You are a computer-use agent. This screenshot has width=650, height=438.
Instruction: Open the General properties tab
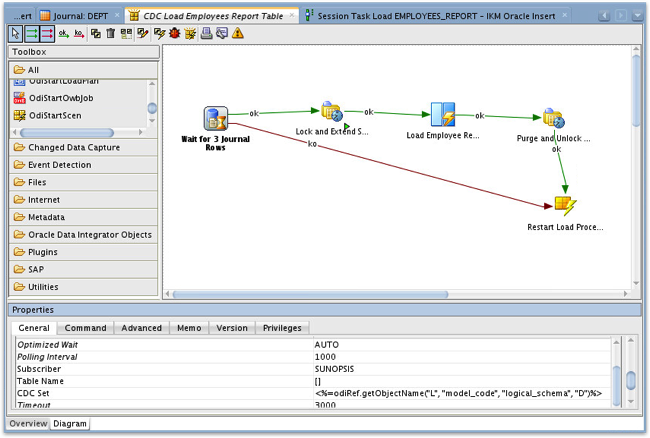(34, 328)
